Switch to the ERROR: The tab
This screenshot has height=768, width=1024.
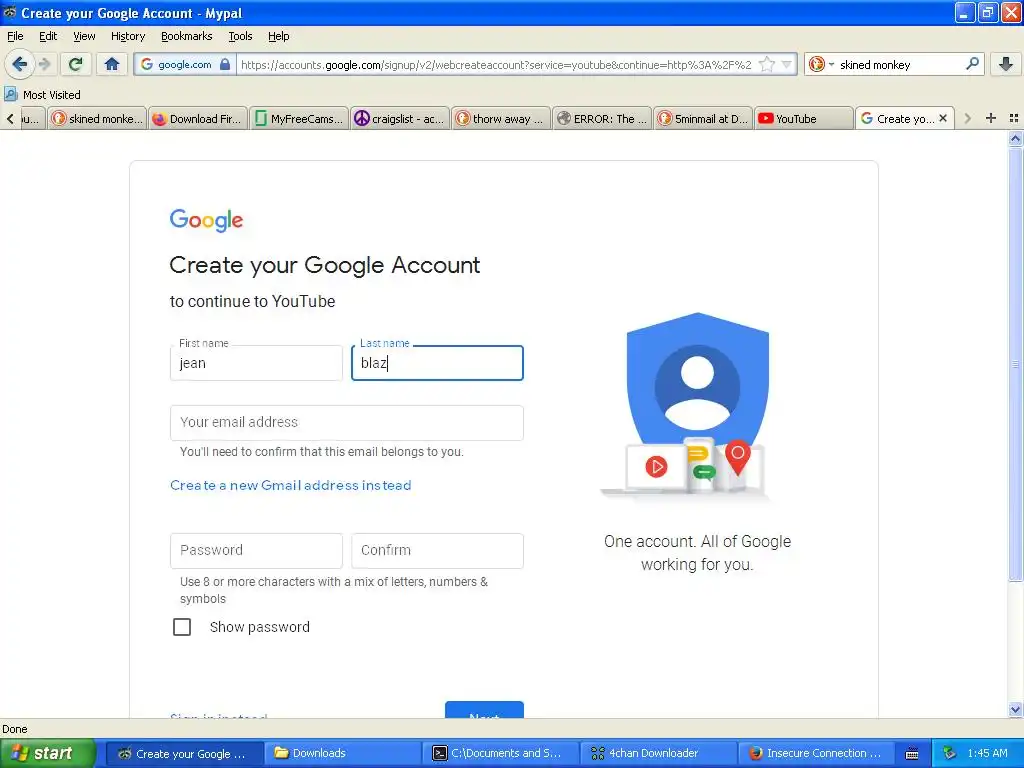(x=601, y=118)
